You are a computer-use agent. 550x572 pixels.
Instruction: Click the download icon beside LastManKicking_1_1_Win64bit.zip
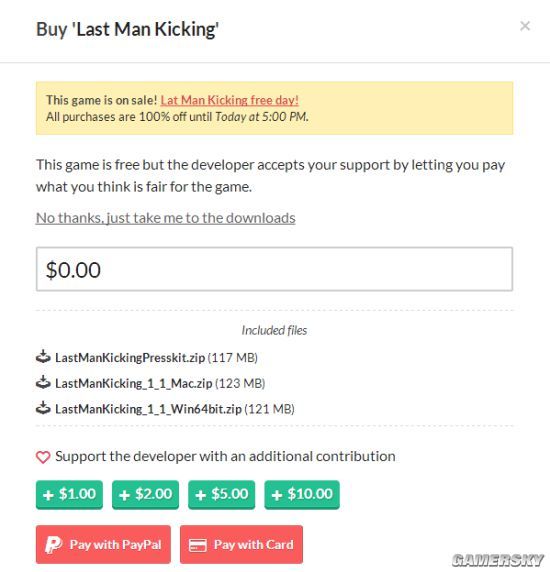pyautogui.click(x=43, y=408)
